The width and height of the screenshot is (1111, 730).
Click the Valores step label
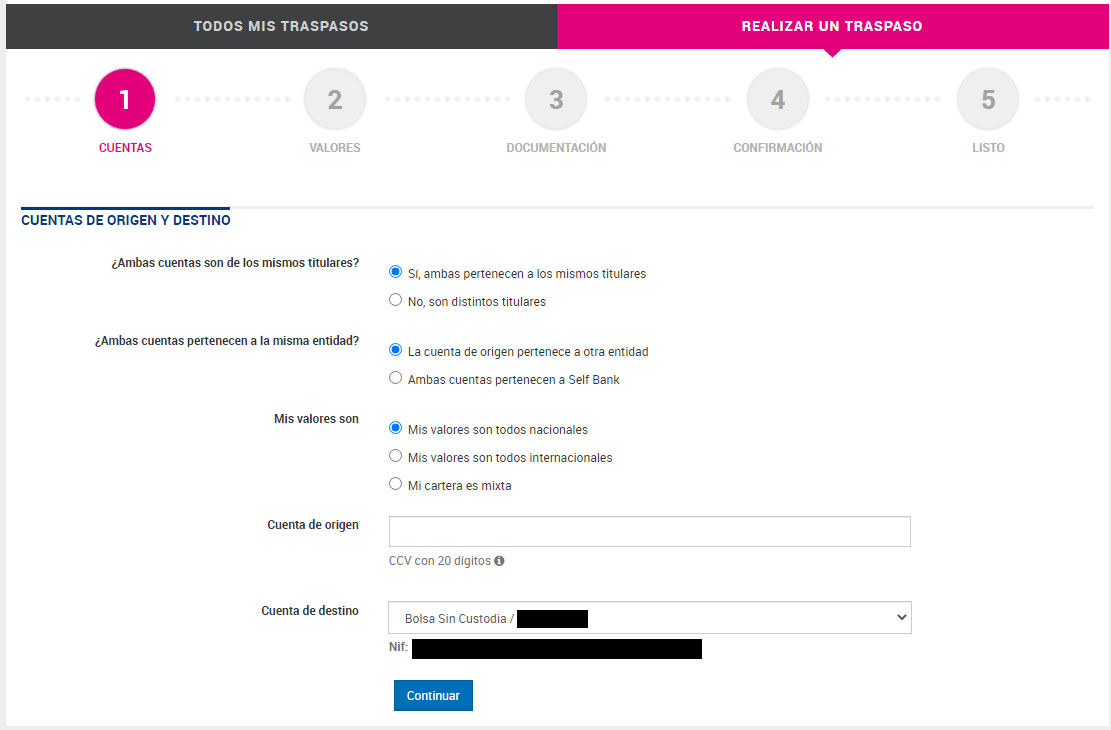coord(335,148)
